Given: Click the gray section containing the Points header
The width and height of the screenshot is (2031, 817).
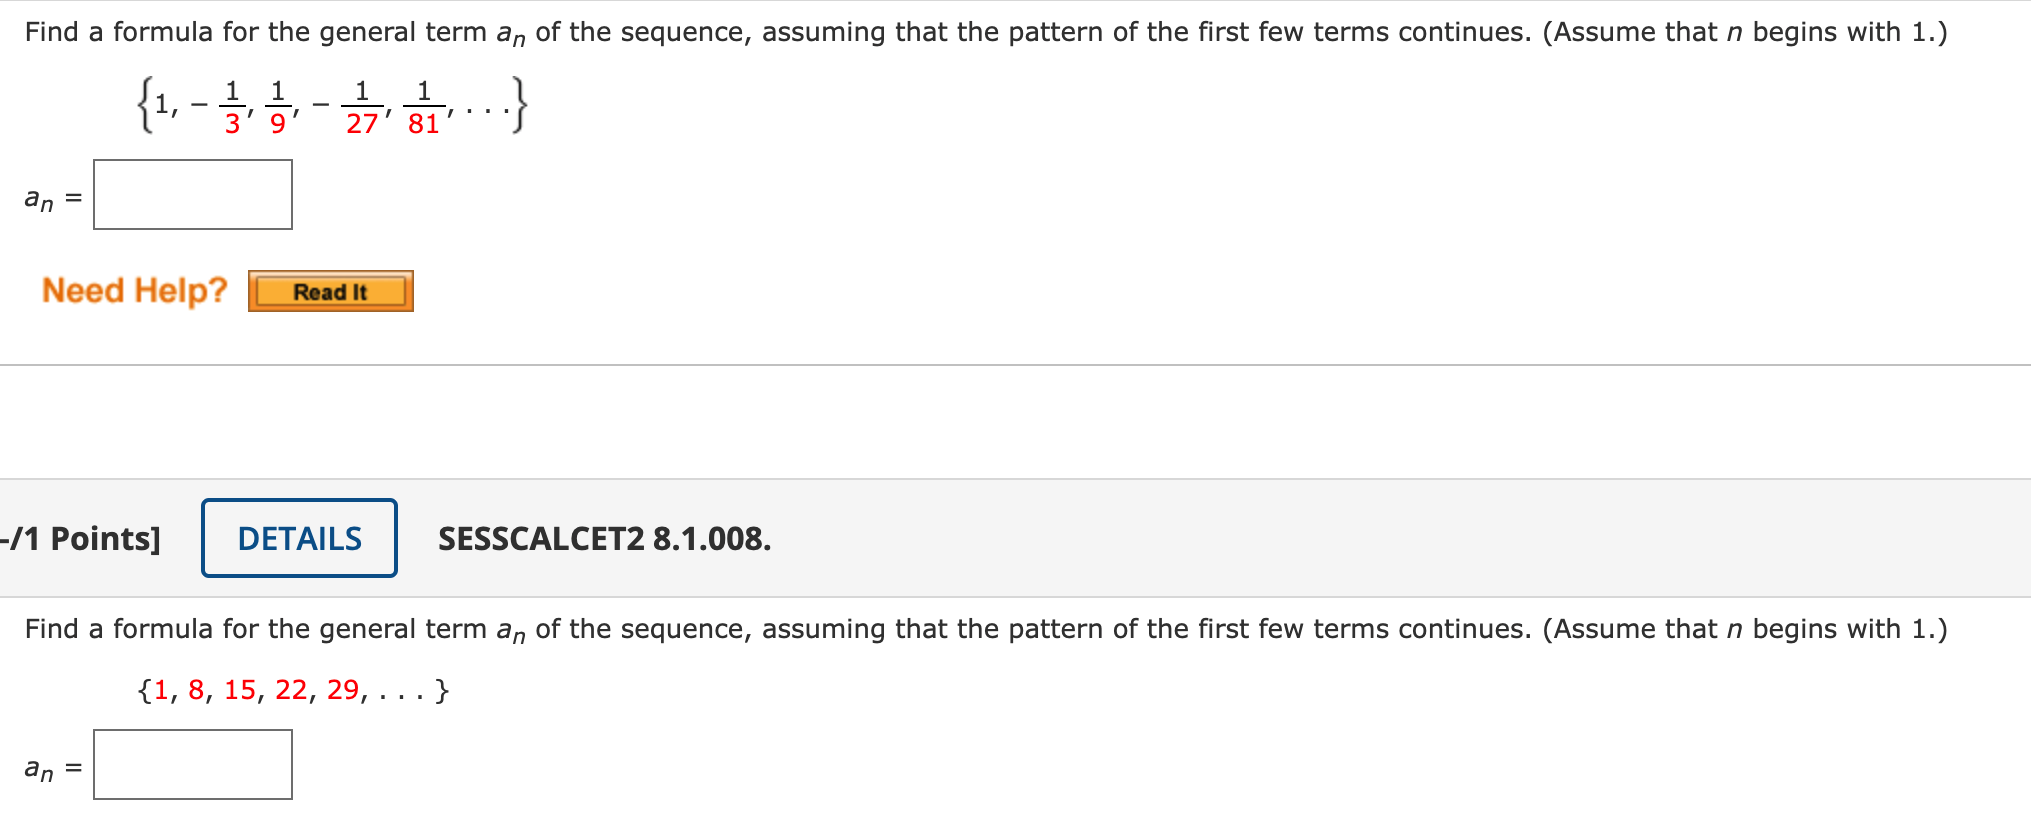Looking at the screenshot, I should (x=1200, y=538).
